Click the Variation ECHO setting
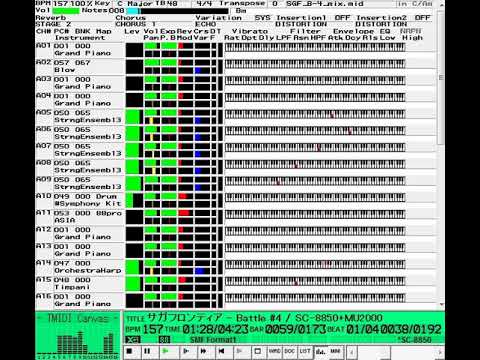Viewport: 480px width, 360px height. pos(206,24)
